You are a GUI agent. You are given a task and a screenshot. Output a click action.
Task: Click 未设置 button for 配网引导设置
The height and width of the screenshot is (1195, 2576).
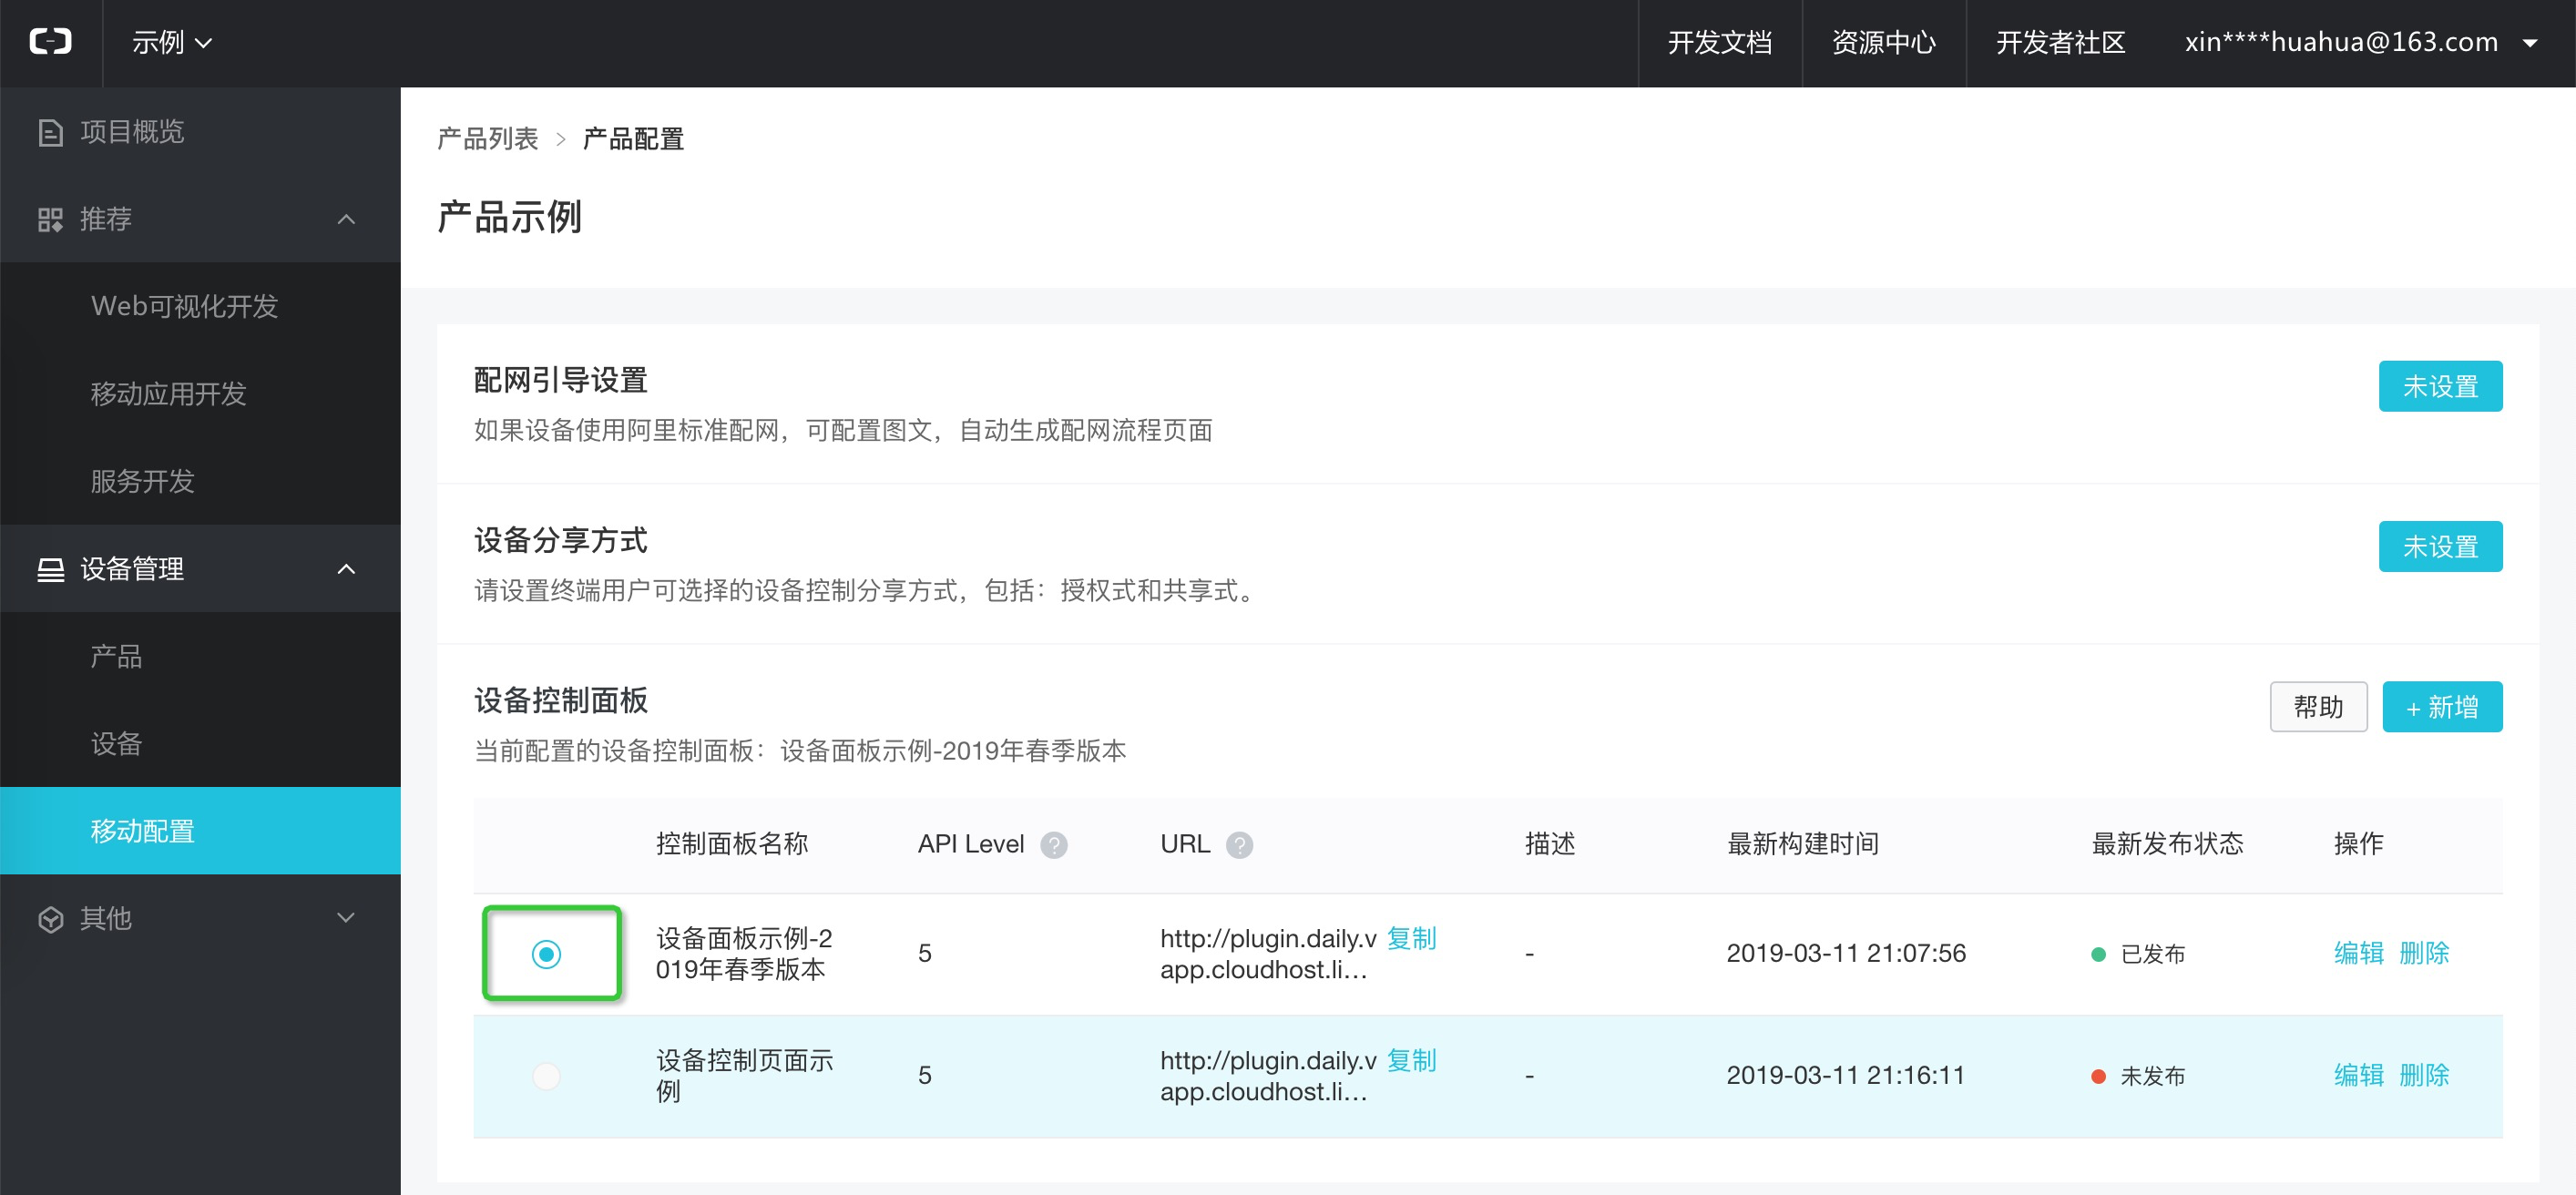pyautogui.click(x=2440, y=386)
